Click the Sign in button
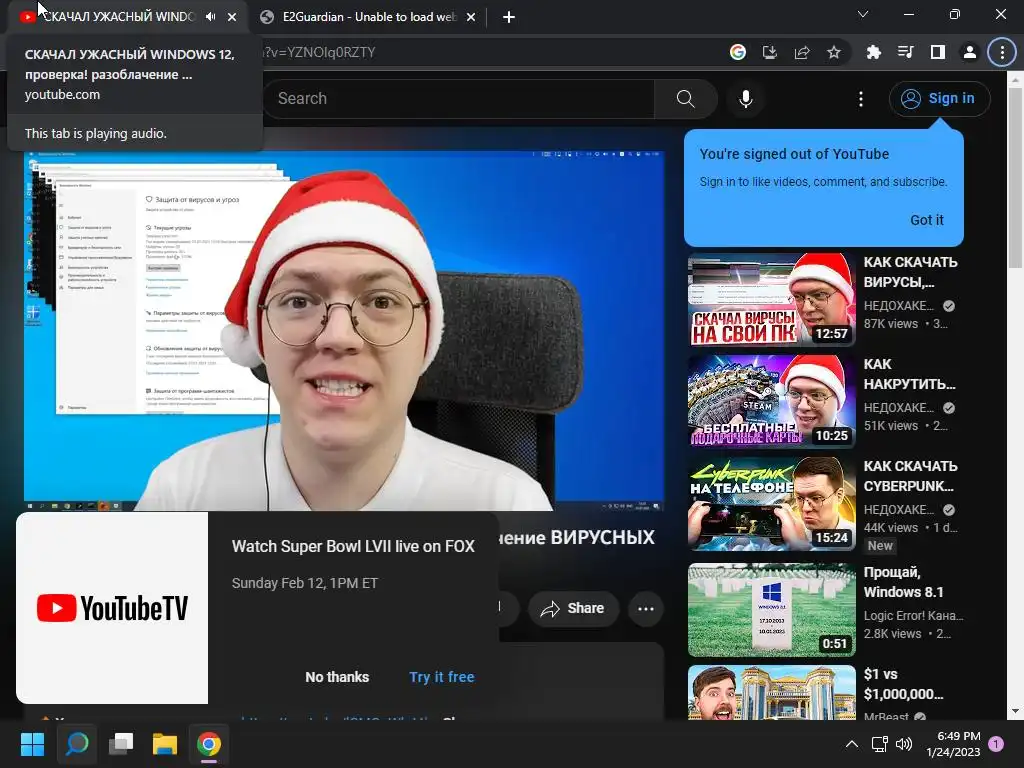 [939, 99]
